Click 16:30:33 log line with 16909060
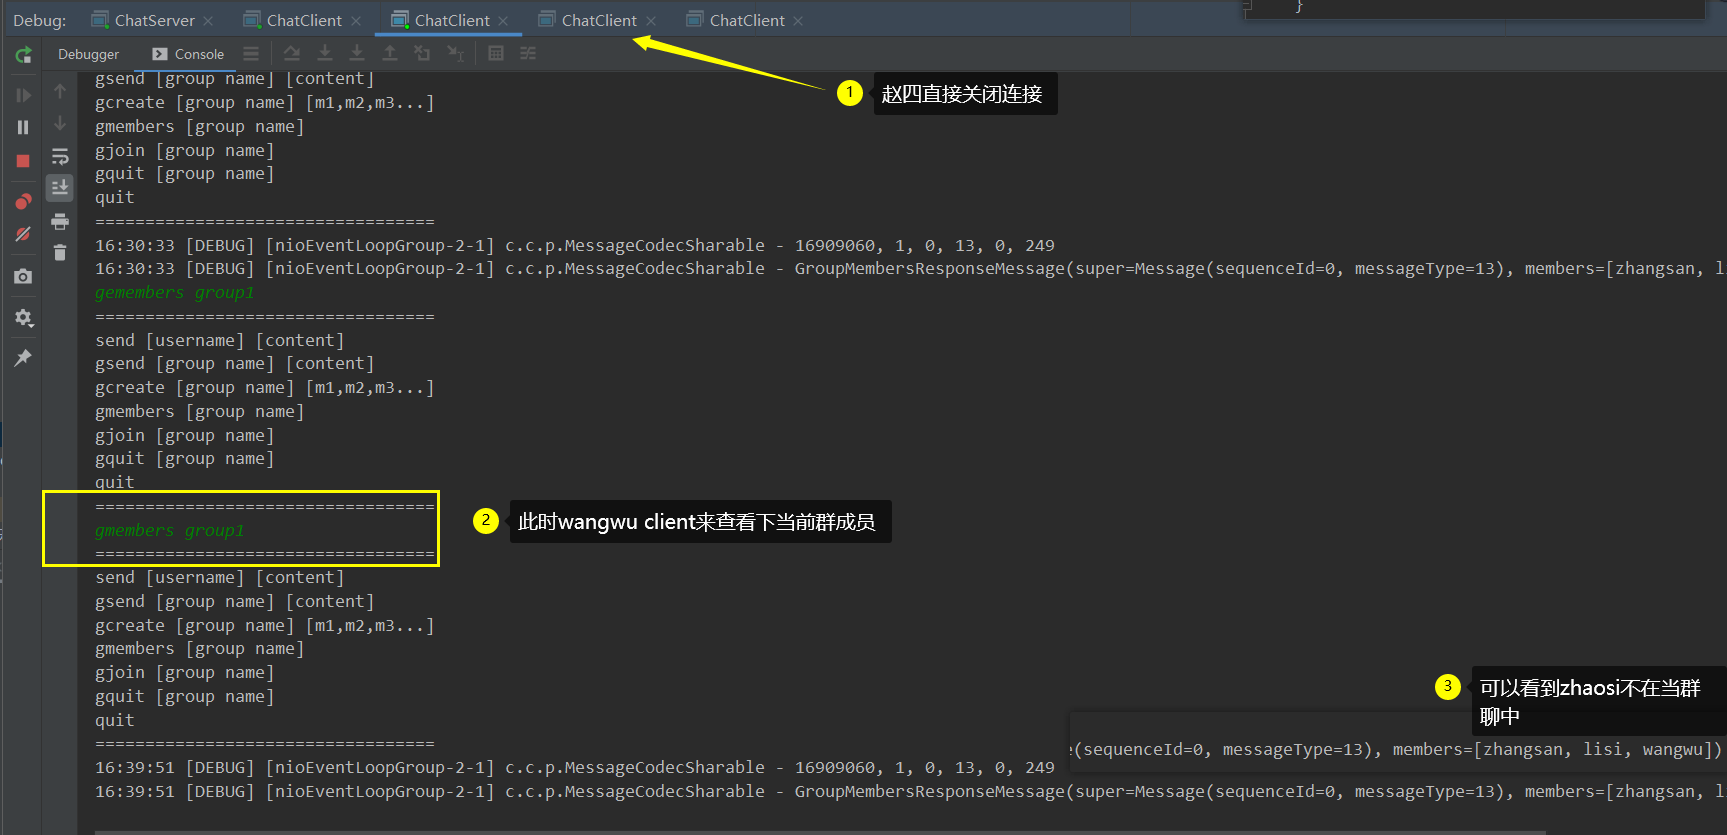This screenshot has width=1727, height=835. pos(575,245)
